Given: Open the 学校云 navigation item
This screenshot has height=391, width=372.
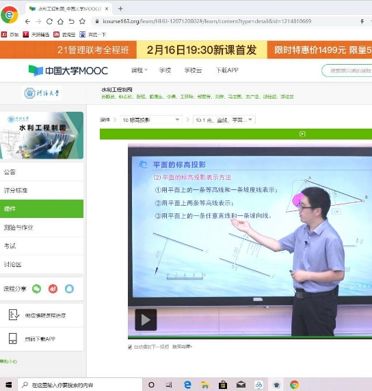Looking at the screenshot, I should (193, 70).
